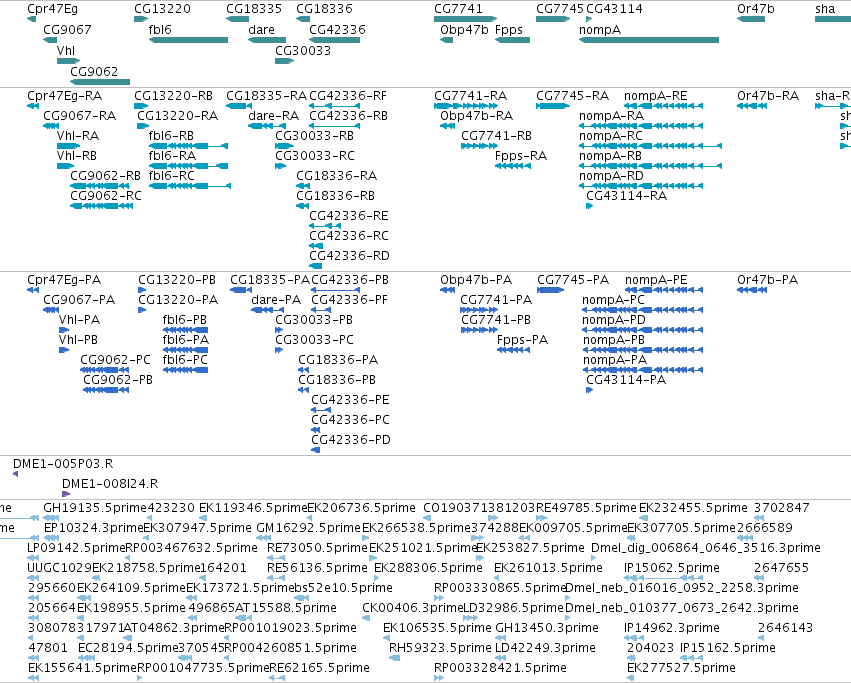851x683 pixels.
Task: Click the dare gene label
Action: (261, 30)
